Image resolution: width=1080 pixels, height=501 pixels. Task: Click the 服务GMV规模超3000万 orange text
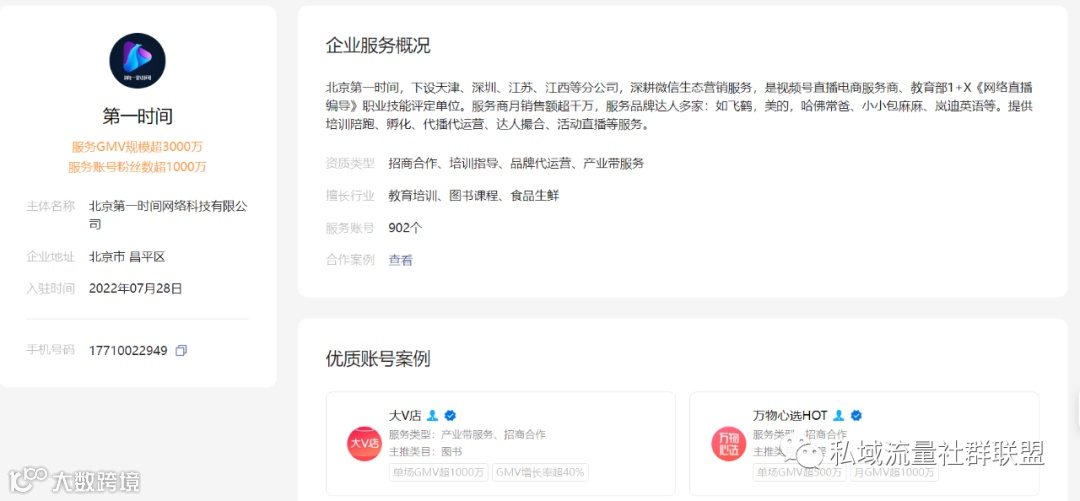pyautogui.click(x=137, y=147)
